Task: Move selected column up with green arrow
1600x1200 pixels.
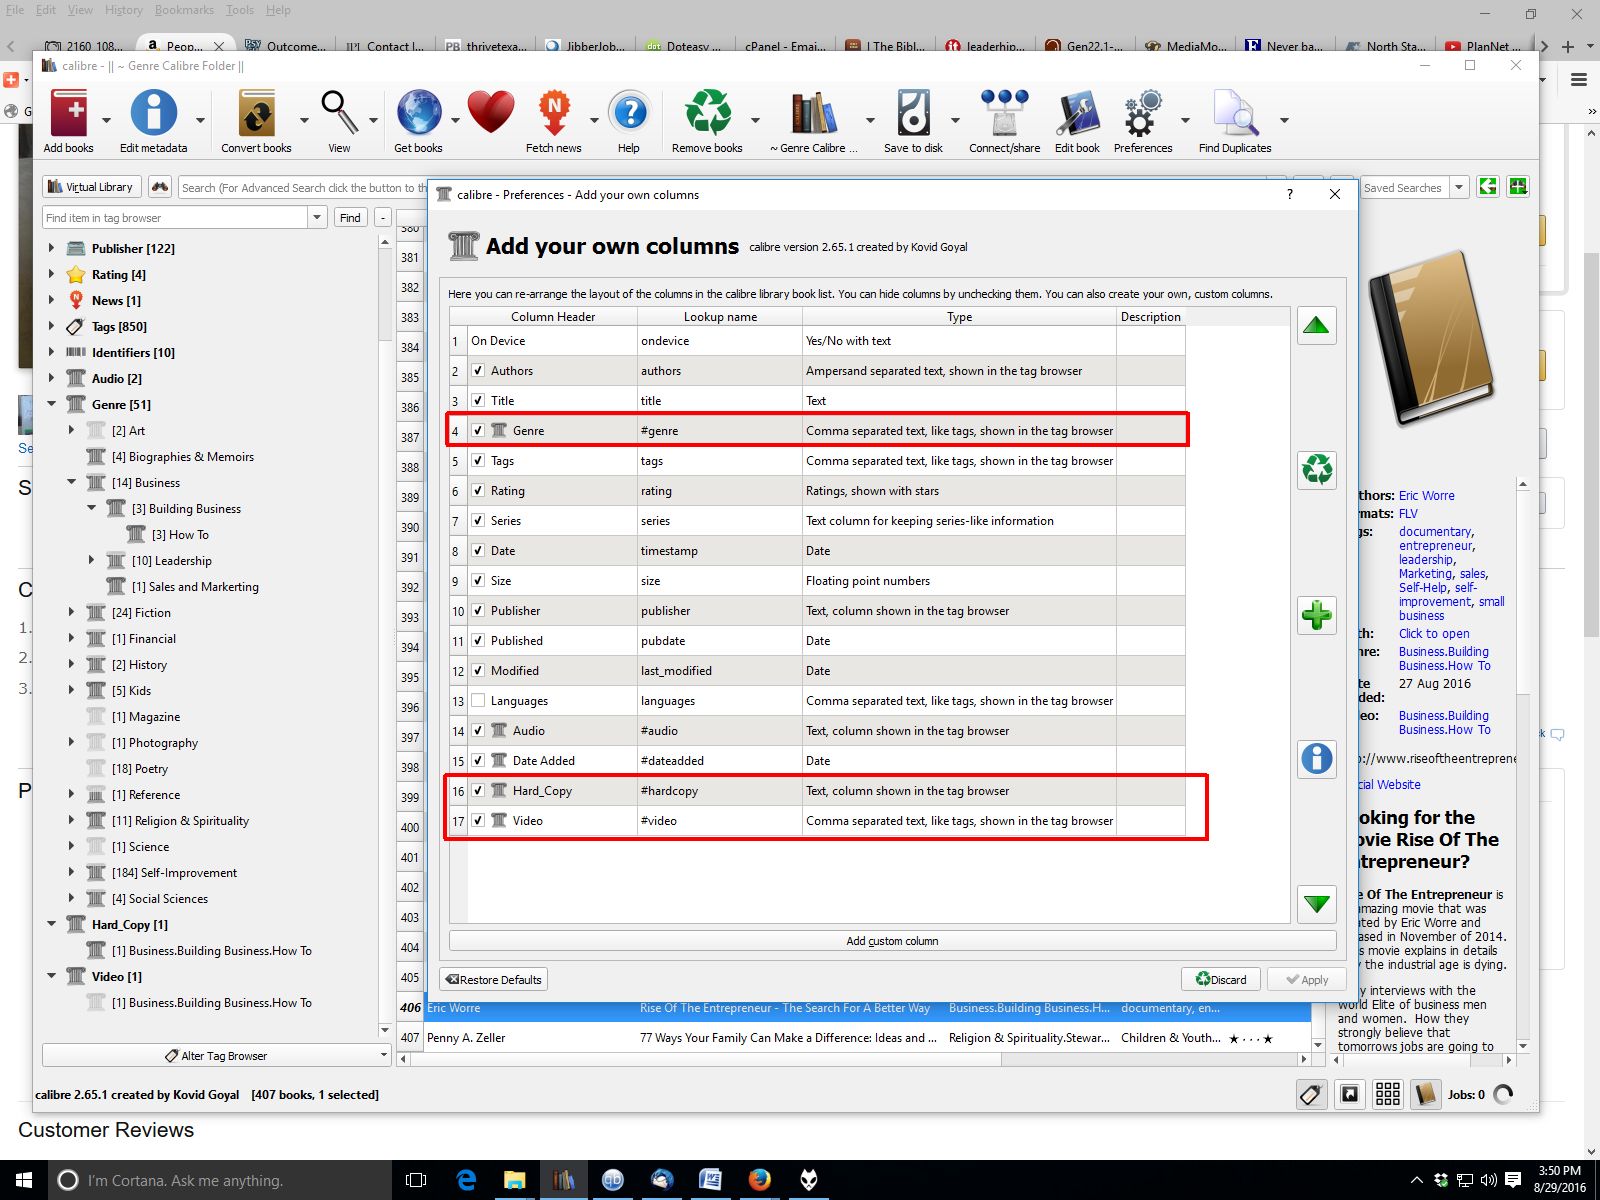Action: pos(1317,325)
